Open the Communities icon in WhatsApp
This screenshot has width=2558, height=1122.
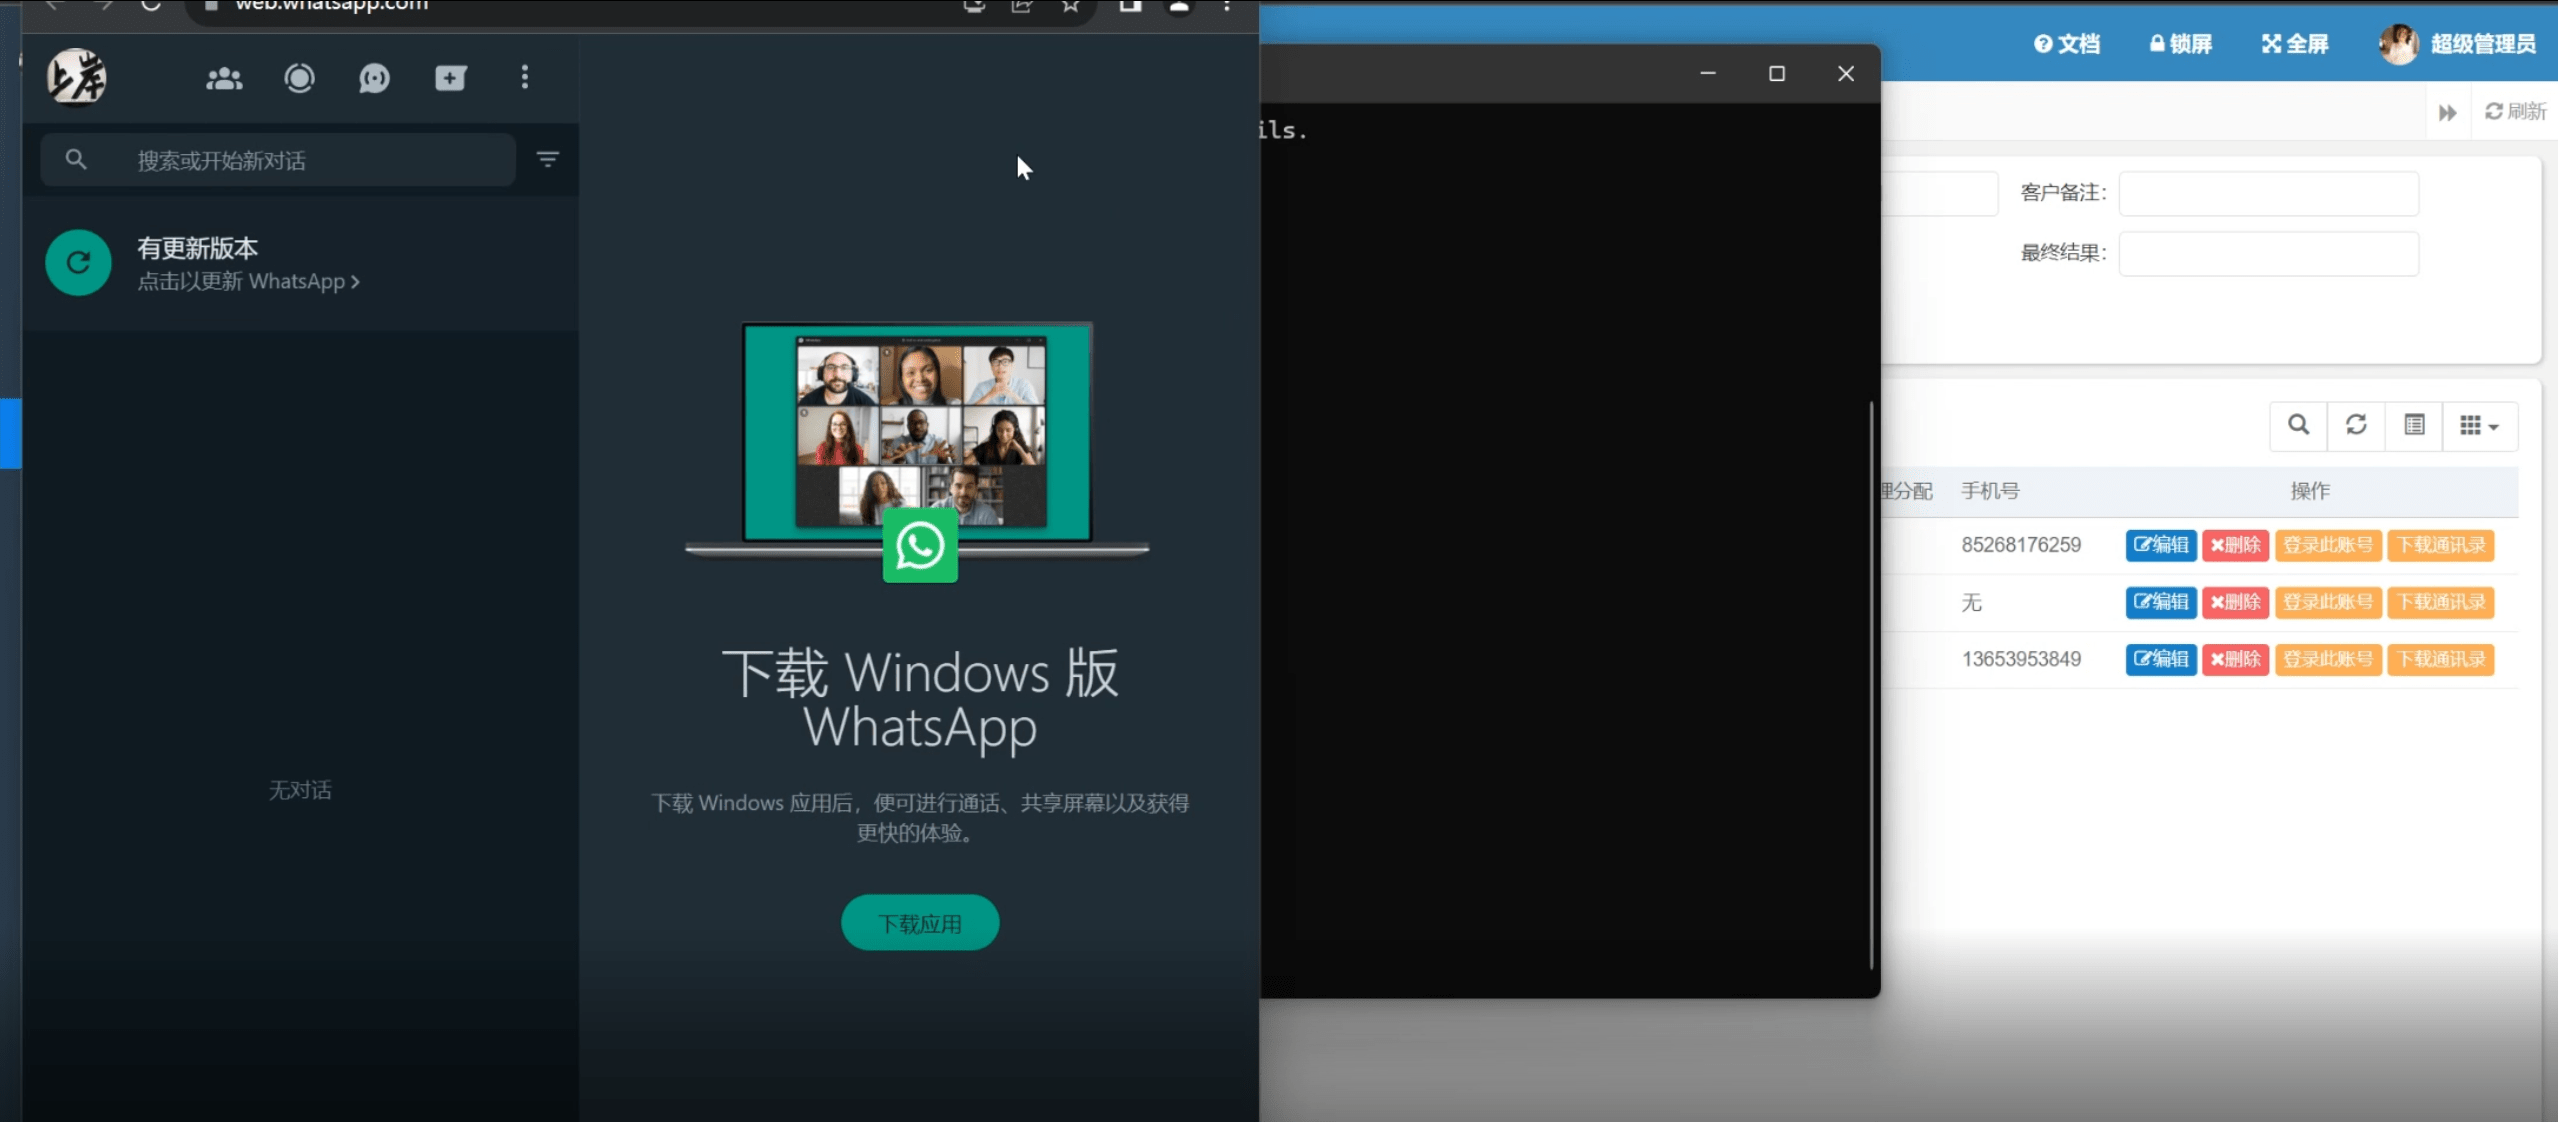224,78
